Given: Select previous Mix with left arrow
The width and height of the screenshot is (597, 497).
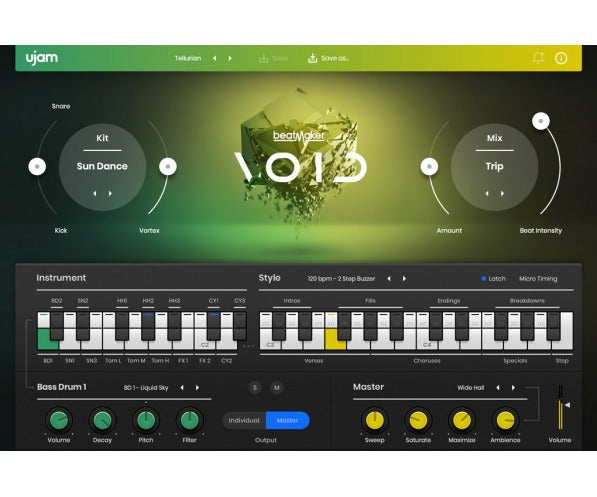Looking at the screenshot, I should [487, 193].
